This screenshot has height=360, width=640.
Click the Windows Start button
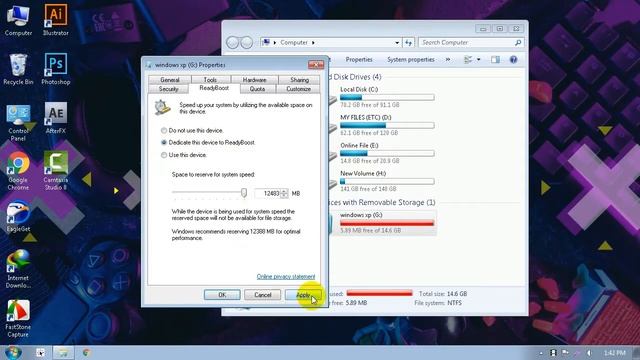click(13, 352)
